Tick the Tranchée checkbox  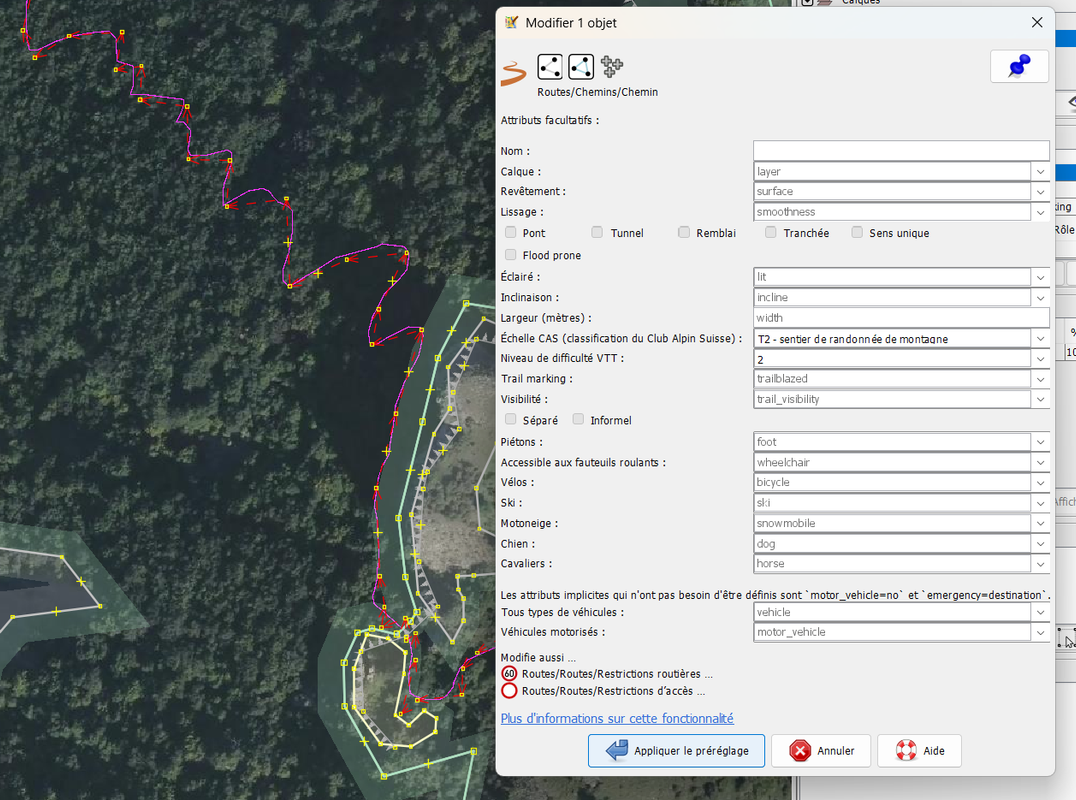[x=771, y=233]
